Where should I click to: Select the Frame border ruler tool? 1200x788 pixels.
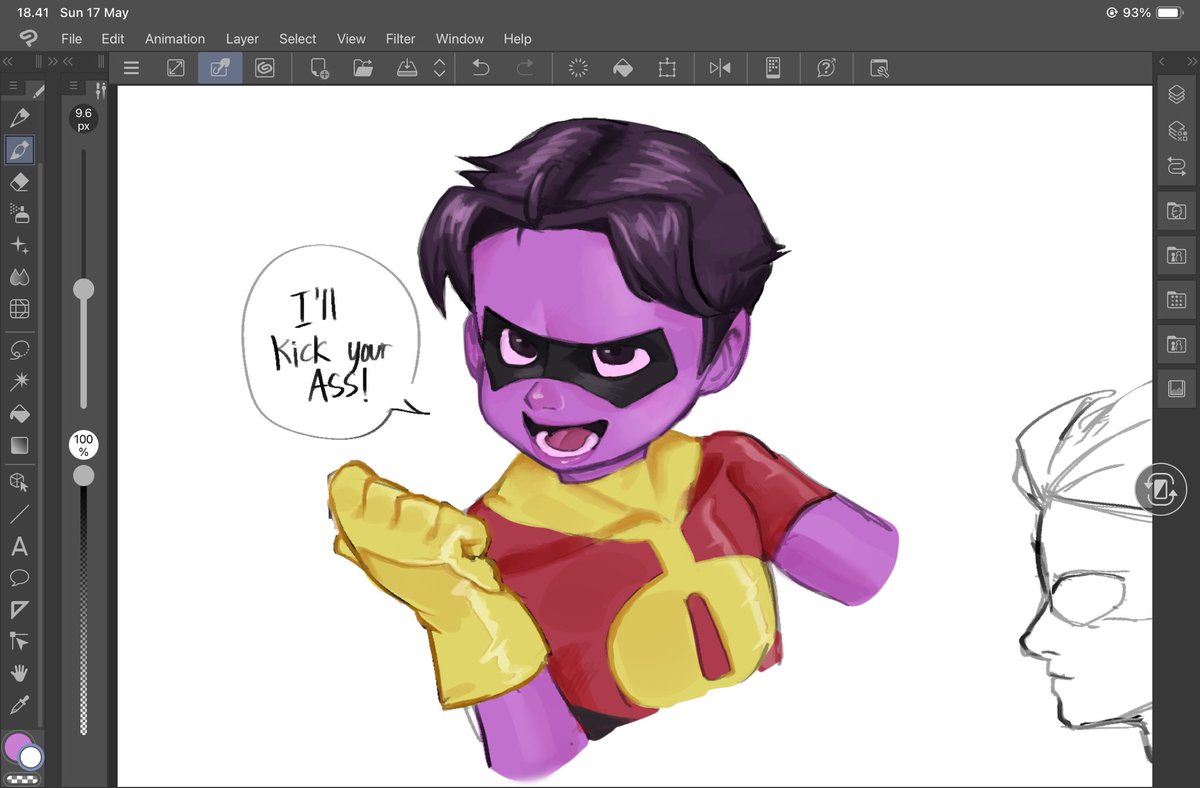pyautogui.click(x=19, y=610)
